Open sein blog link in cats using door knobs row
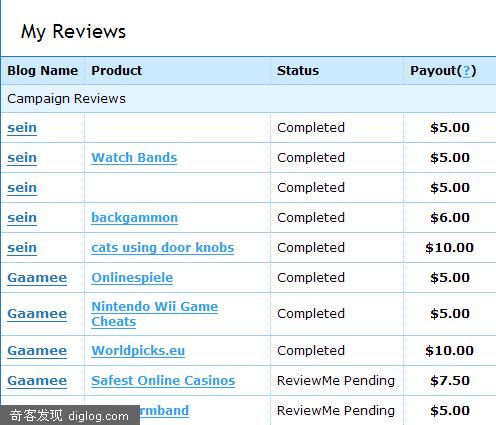The image size is (496, 425). click(x=22, y=248)
